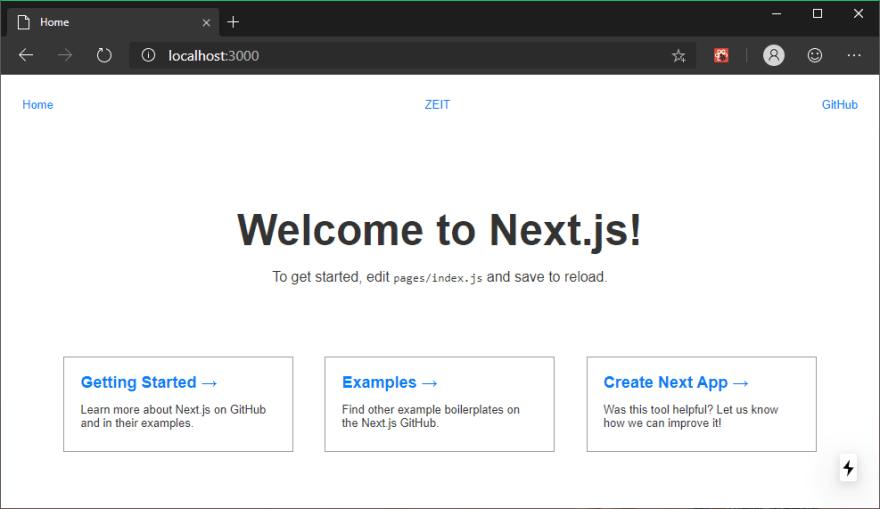Click 'Was this tool helpful?' text
Viewport: 880px width, 509px height.
658,410
